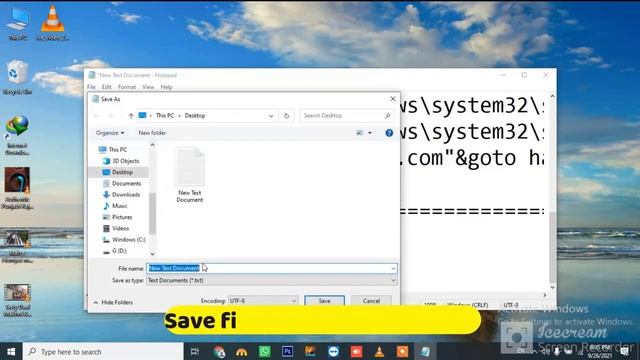Expand the address bar history dropdown
This screenshot has width=640, height=360.
coord(271,116)
